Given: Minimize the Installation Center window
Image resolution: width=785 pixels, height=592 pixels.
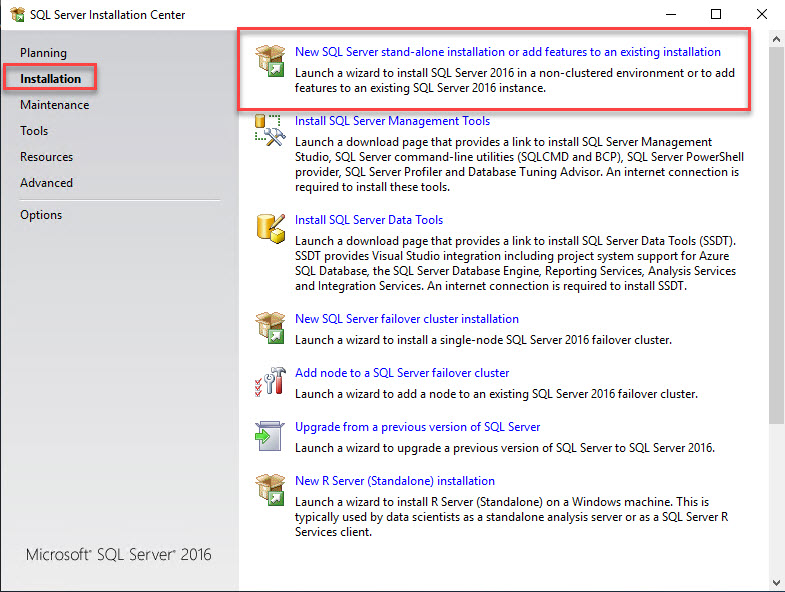Looking at the screenshot, I should coord(671,15).
